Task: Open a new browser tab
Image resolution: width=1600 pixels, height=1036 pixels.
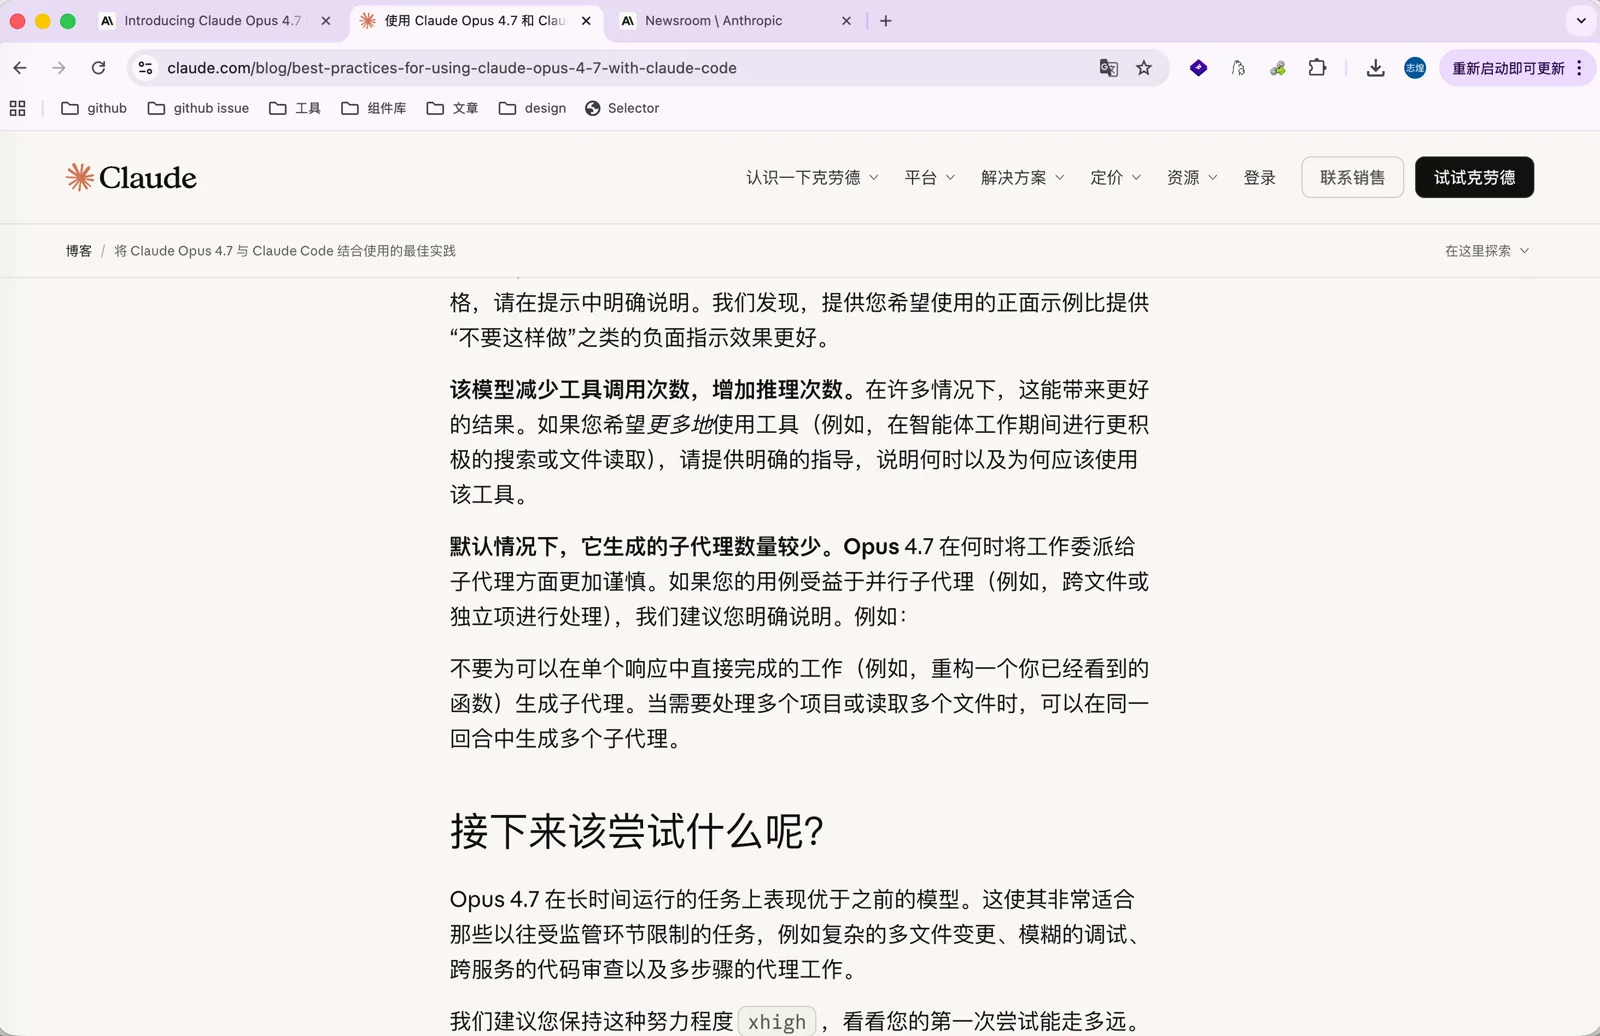Action: point(885,21)
